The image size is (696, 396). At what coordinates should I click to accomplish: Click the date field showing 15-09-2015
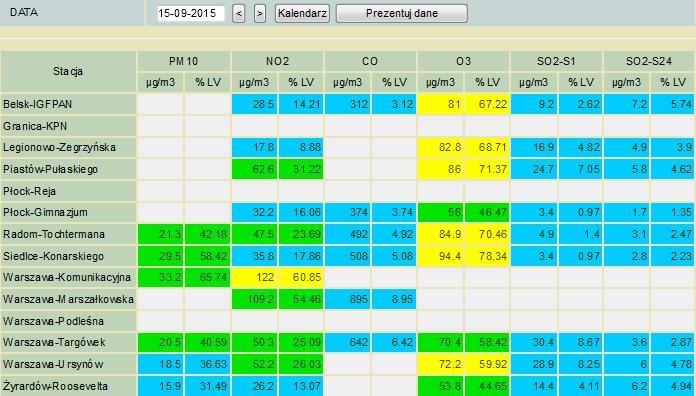tap(190, 13)
